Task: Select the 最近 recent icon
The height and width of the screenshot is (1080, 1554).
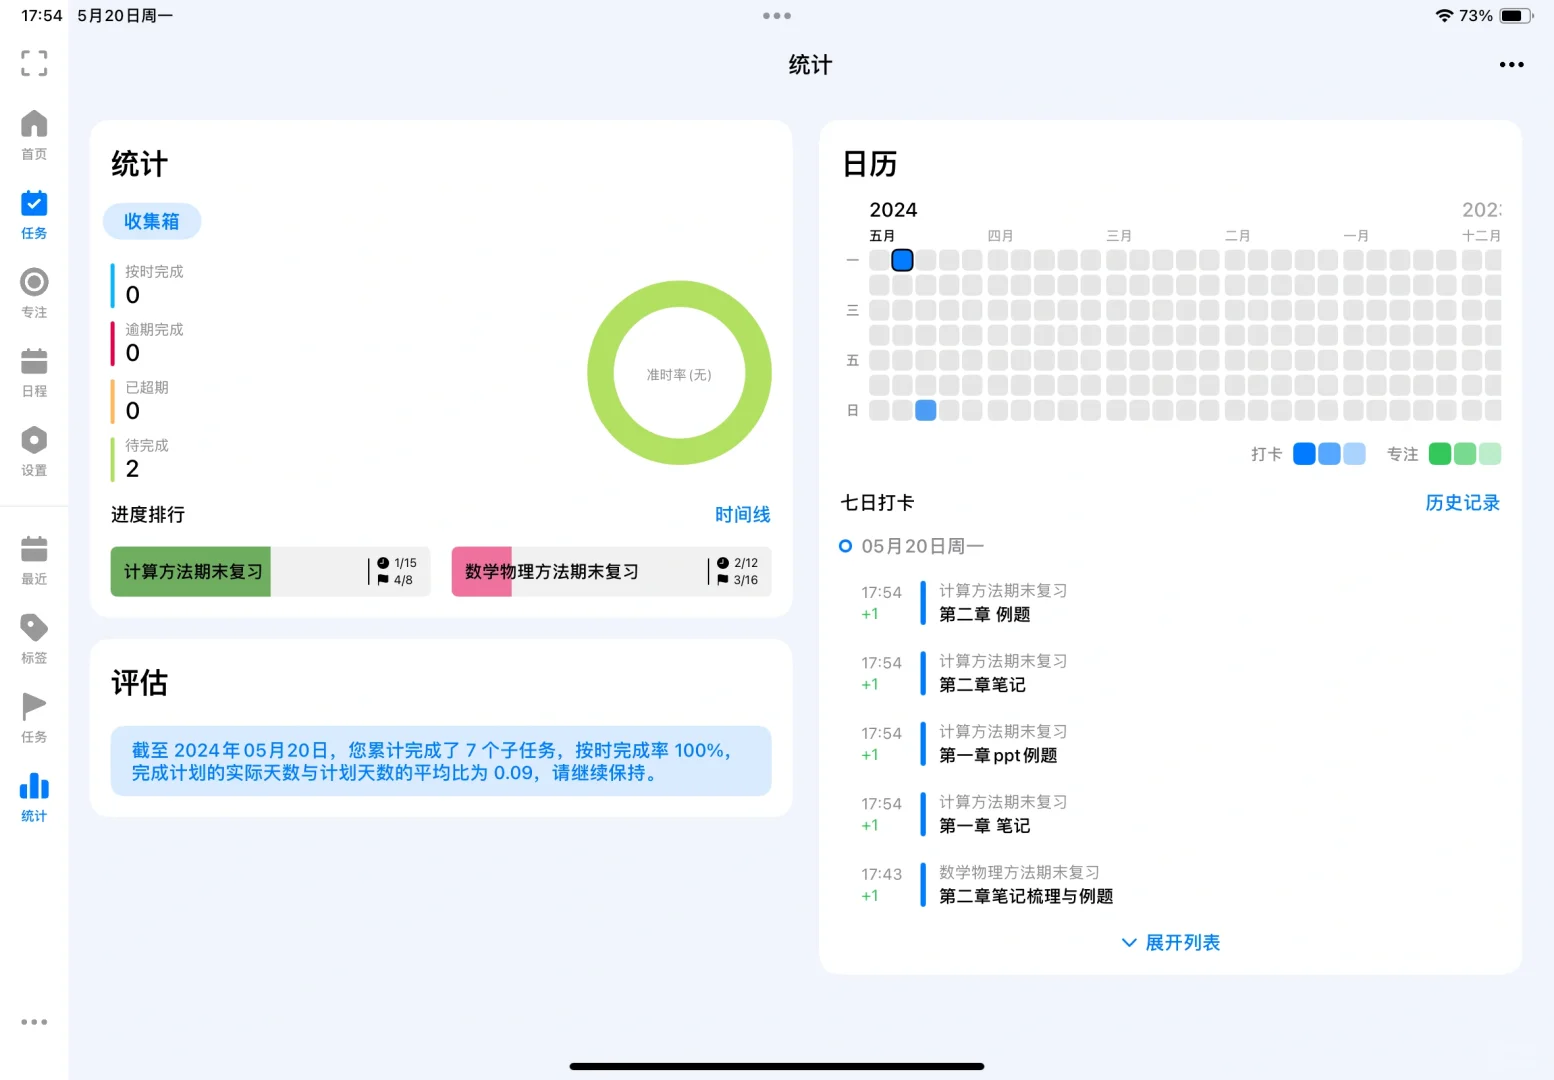Action: point(33,557)
